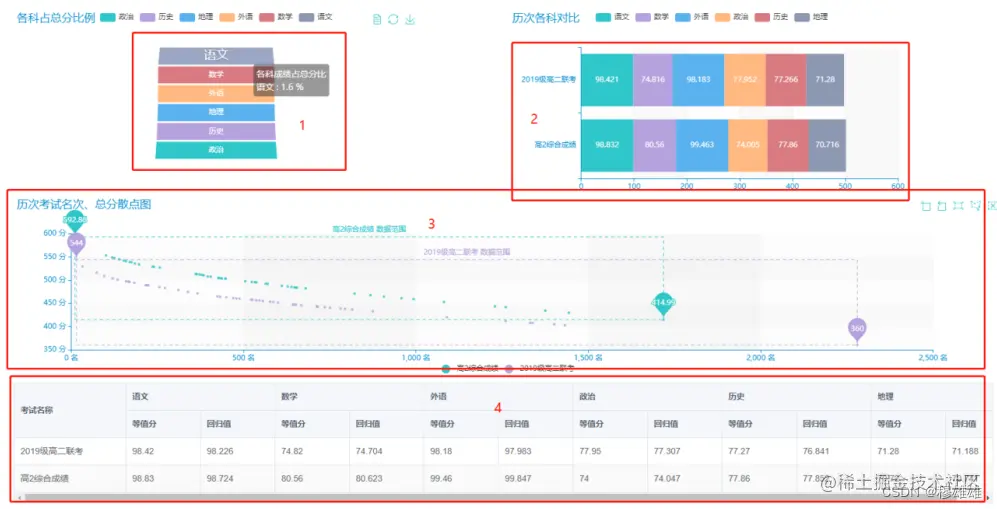Image resolution: width=997 pixels, height=509 pixels.
Task: Click the 98.832 bar segment
Action: (607, 145)
